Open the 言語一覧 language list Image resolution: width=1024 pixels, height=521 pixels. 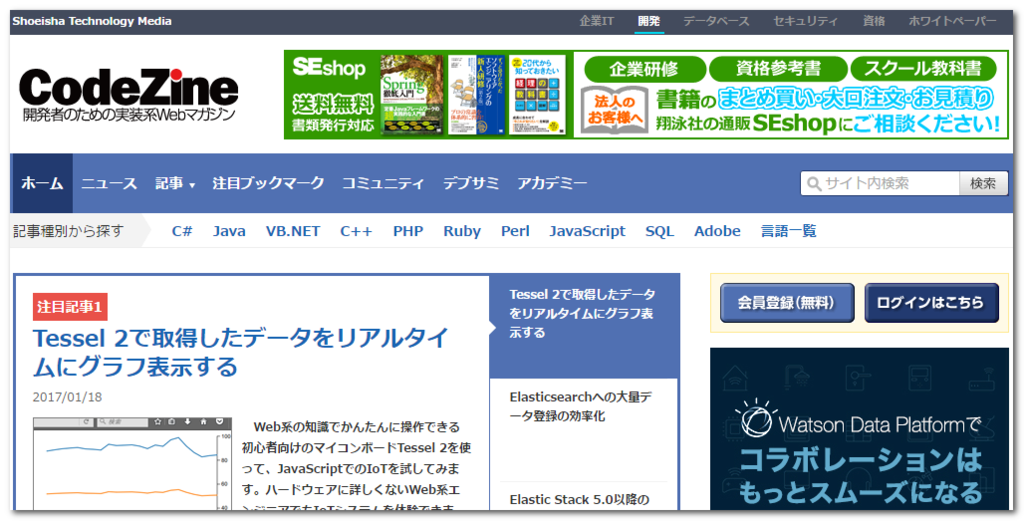(789, 231)
